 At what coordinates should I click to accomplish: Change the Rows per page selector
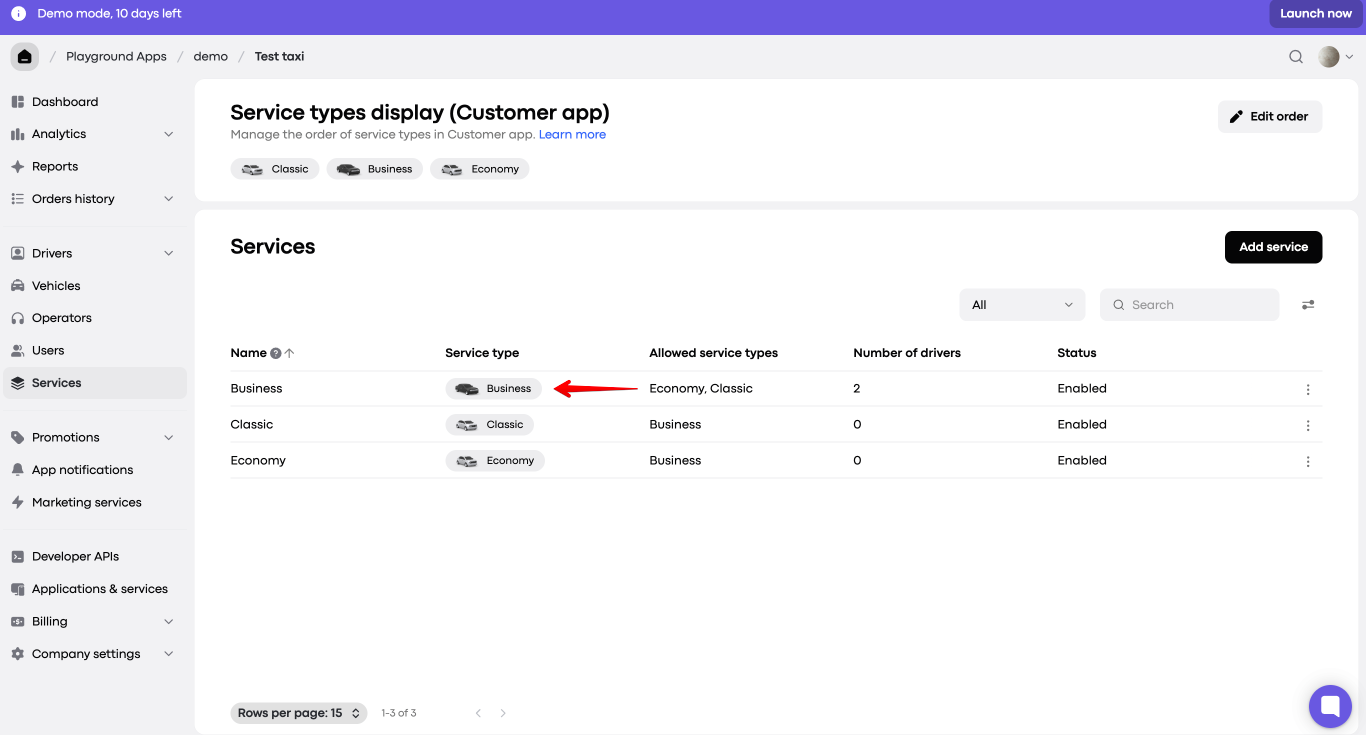(x=299, y=713)
